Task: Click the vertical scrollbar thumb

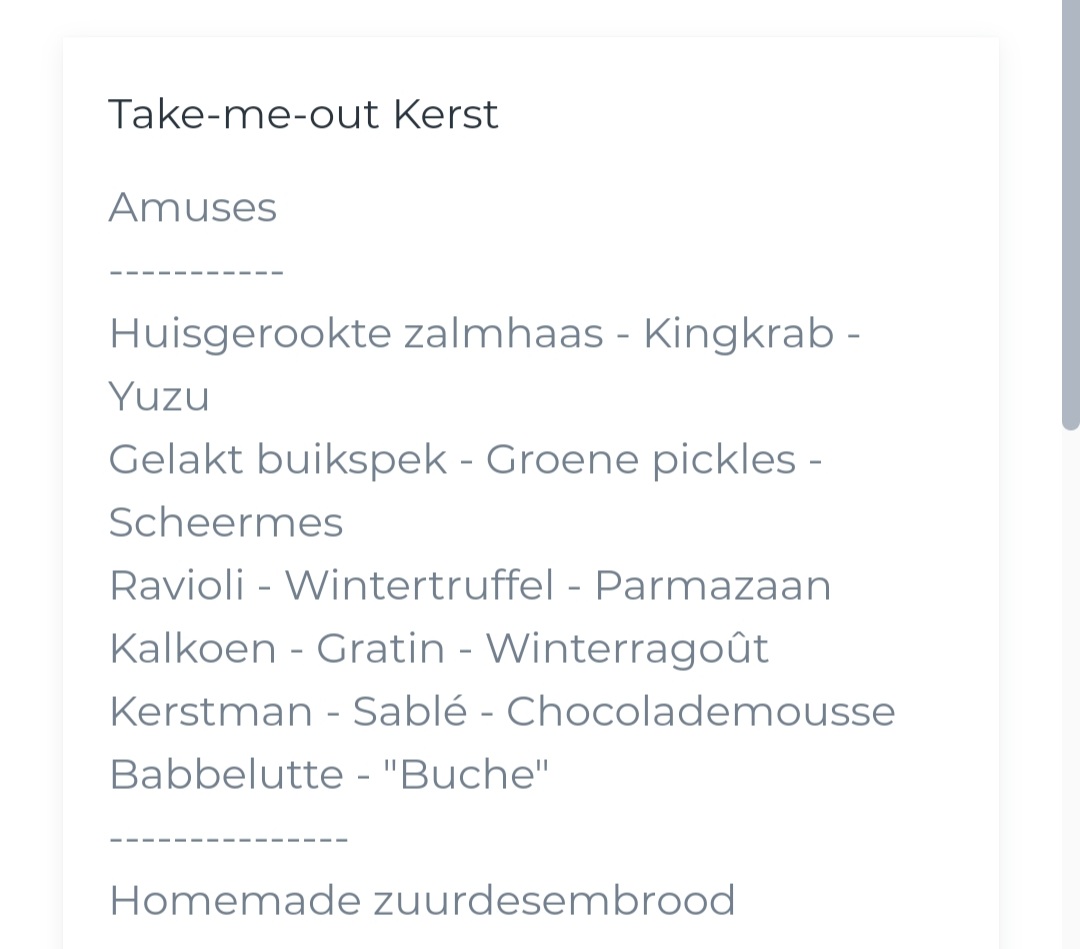Action: coord(1071,215)
